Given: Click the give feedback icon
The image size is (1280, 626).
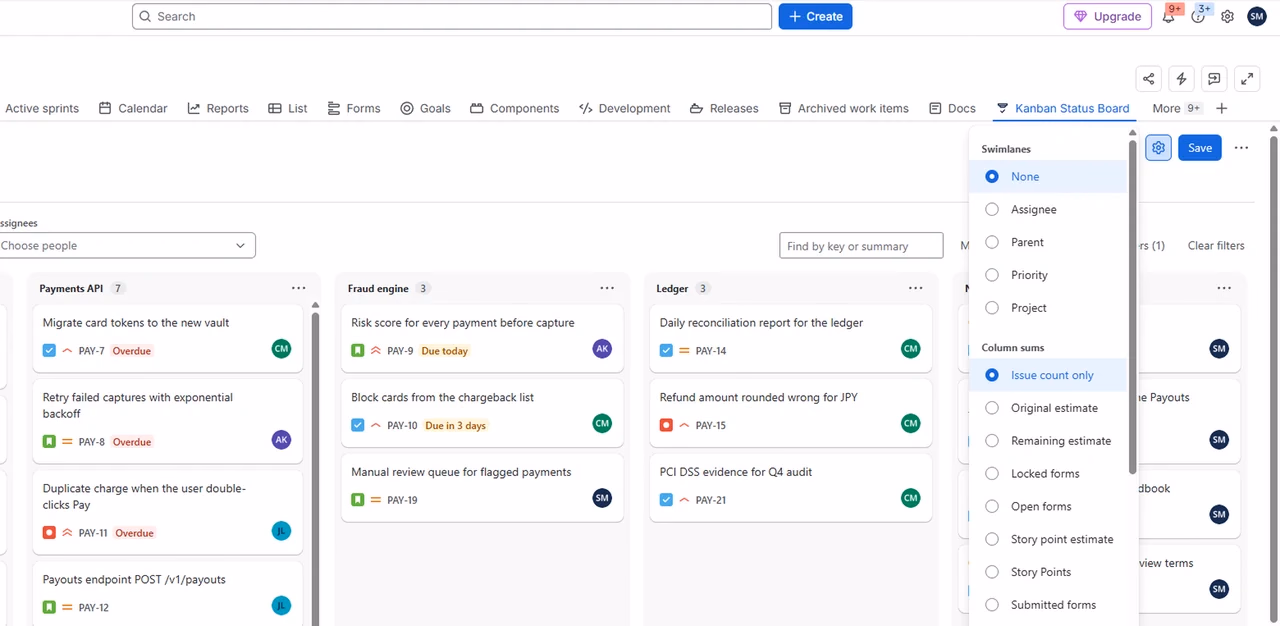Looking at the screenshot, I should coord(1214,79).
